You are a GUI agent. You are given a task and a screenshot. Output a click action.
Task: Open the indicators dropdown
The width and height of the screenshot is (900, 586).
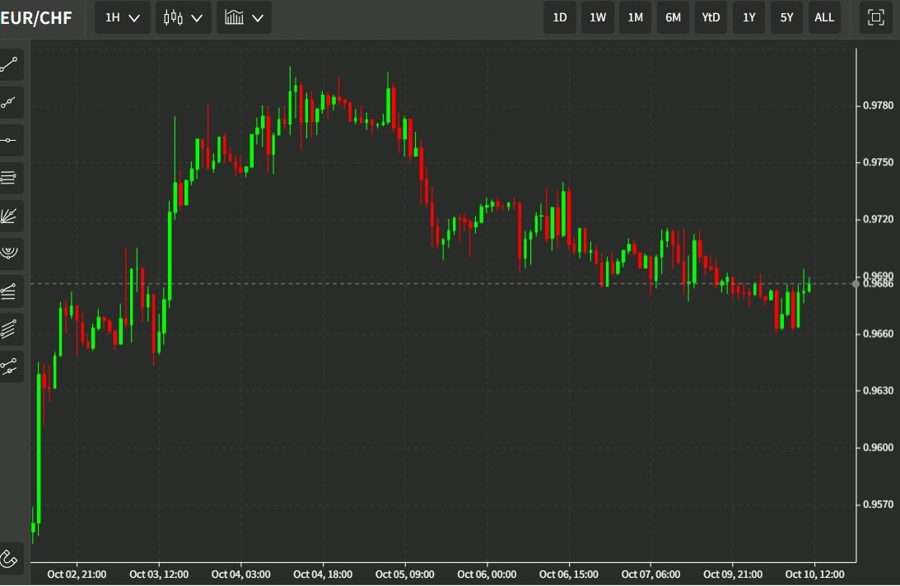click(x=244, y=18)
